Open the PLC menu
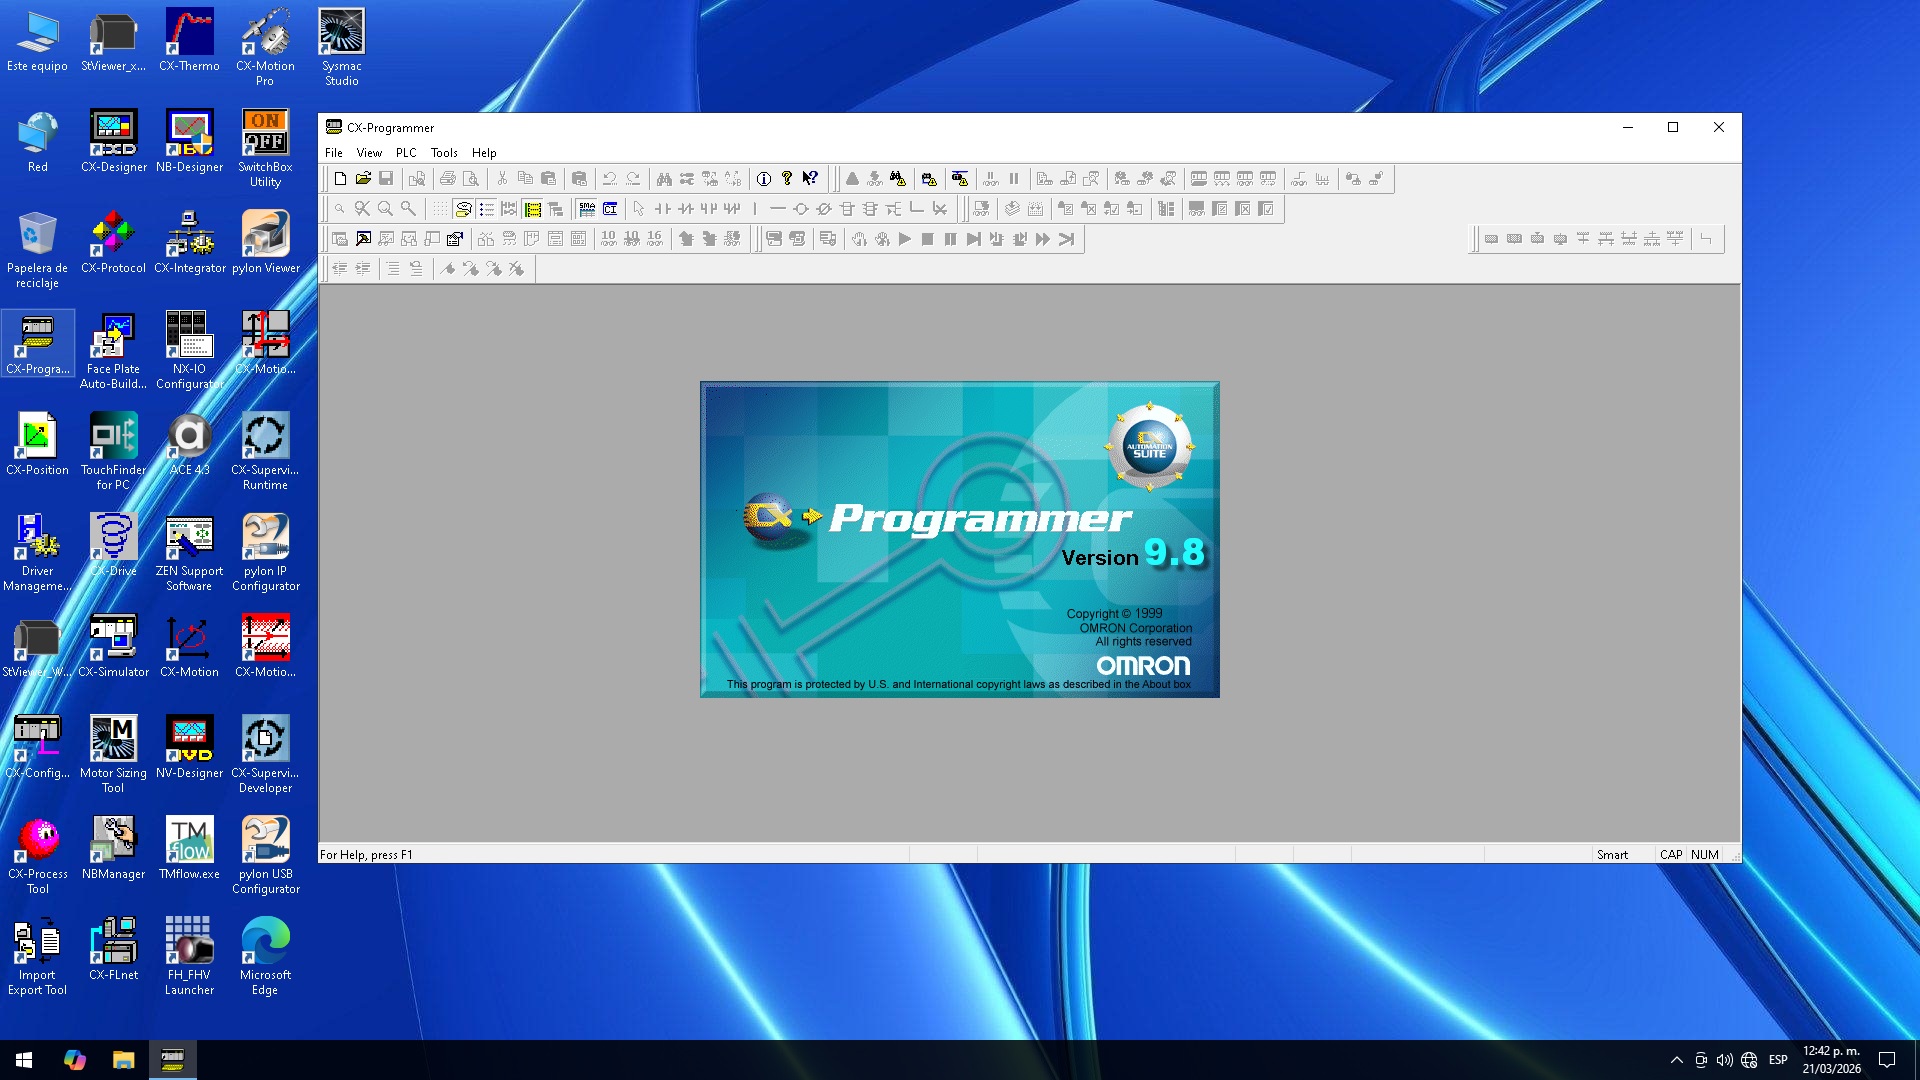 point(406,152)
